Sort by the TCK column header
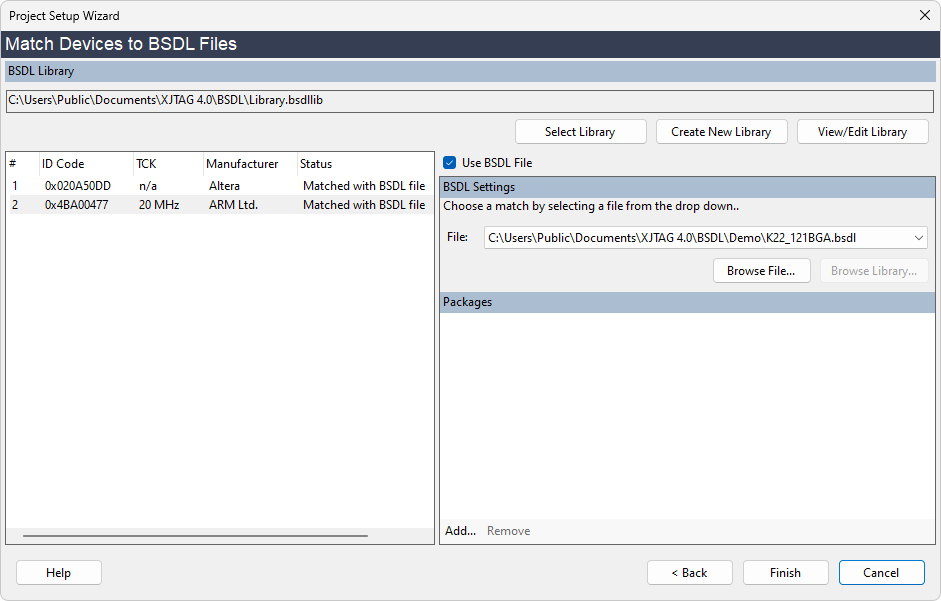The width and height of the screenshot is (941, 601). click(x=146, y=164)
